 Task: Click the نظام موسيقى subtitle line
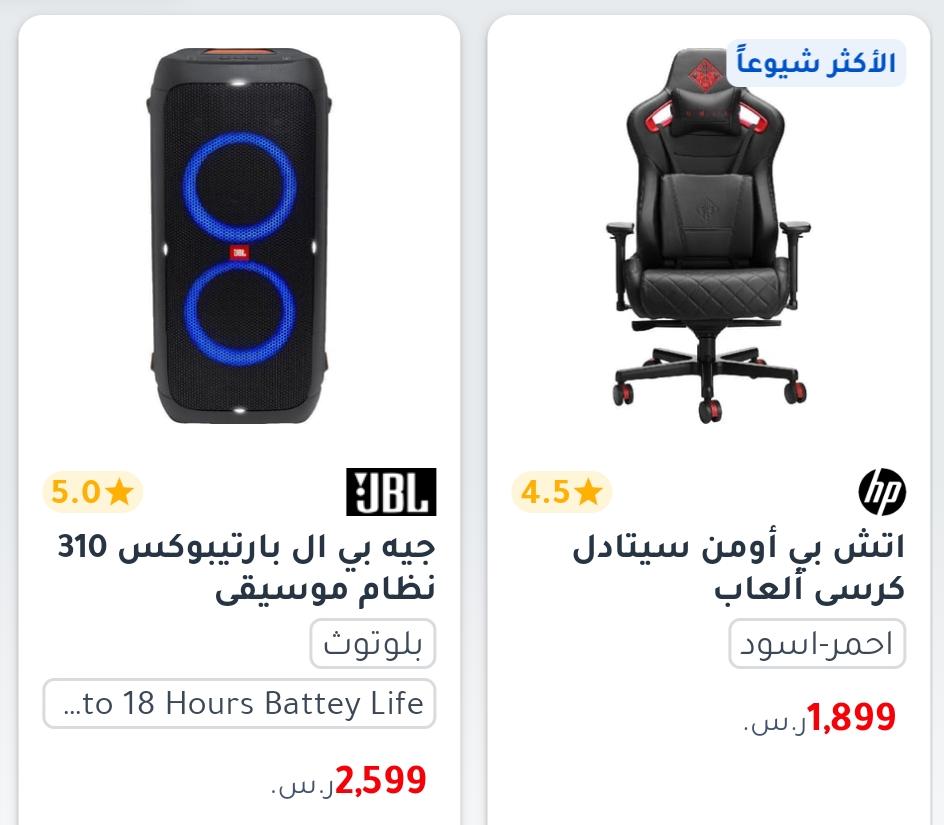(325, 588)
